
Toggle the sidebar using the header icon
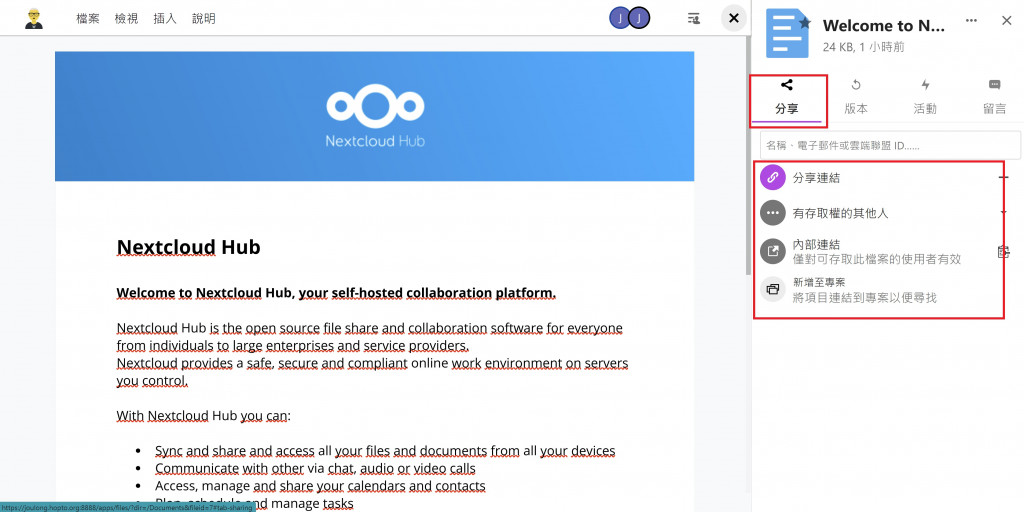tap(694, 18)
